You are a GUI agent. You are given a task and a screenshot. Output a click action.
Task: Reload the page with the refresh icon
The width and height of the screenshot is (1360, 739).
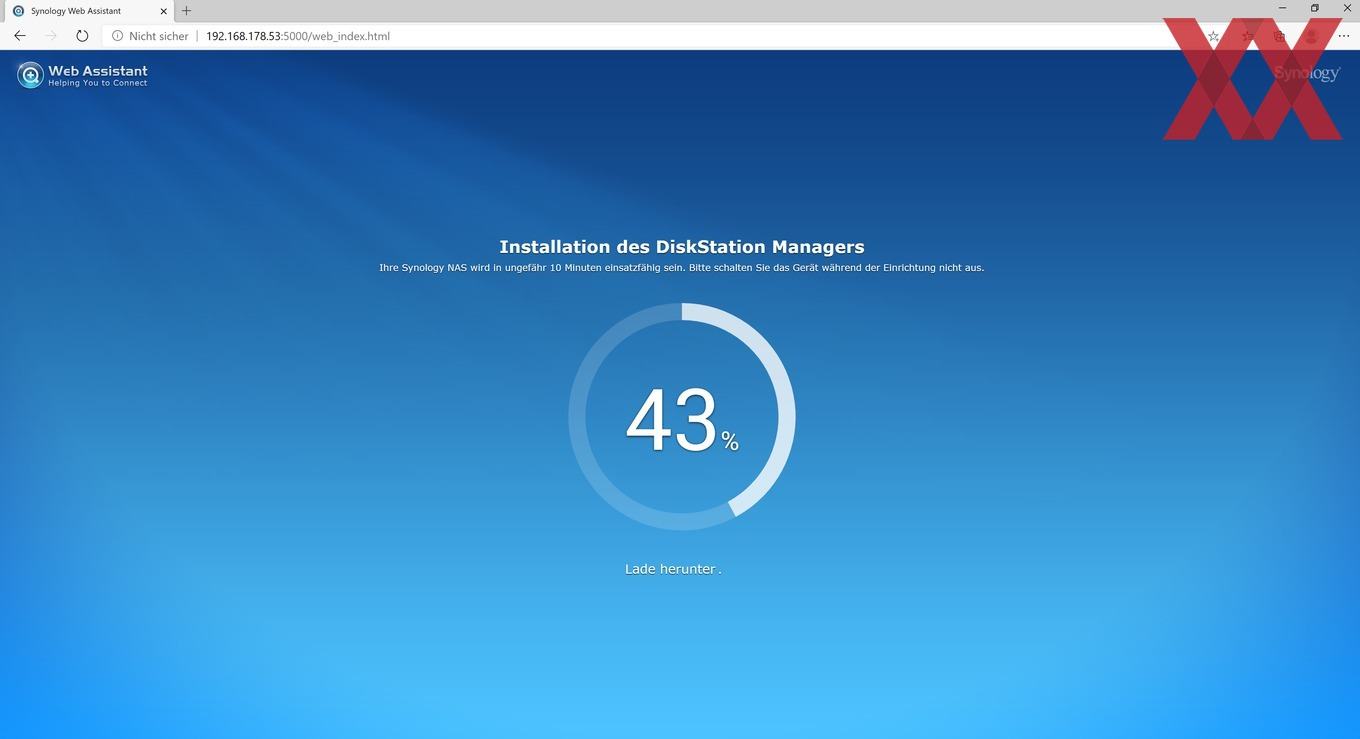[82, 36]
